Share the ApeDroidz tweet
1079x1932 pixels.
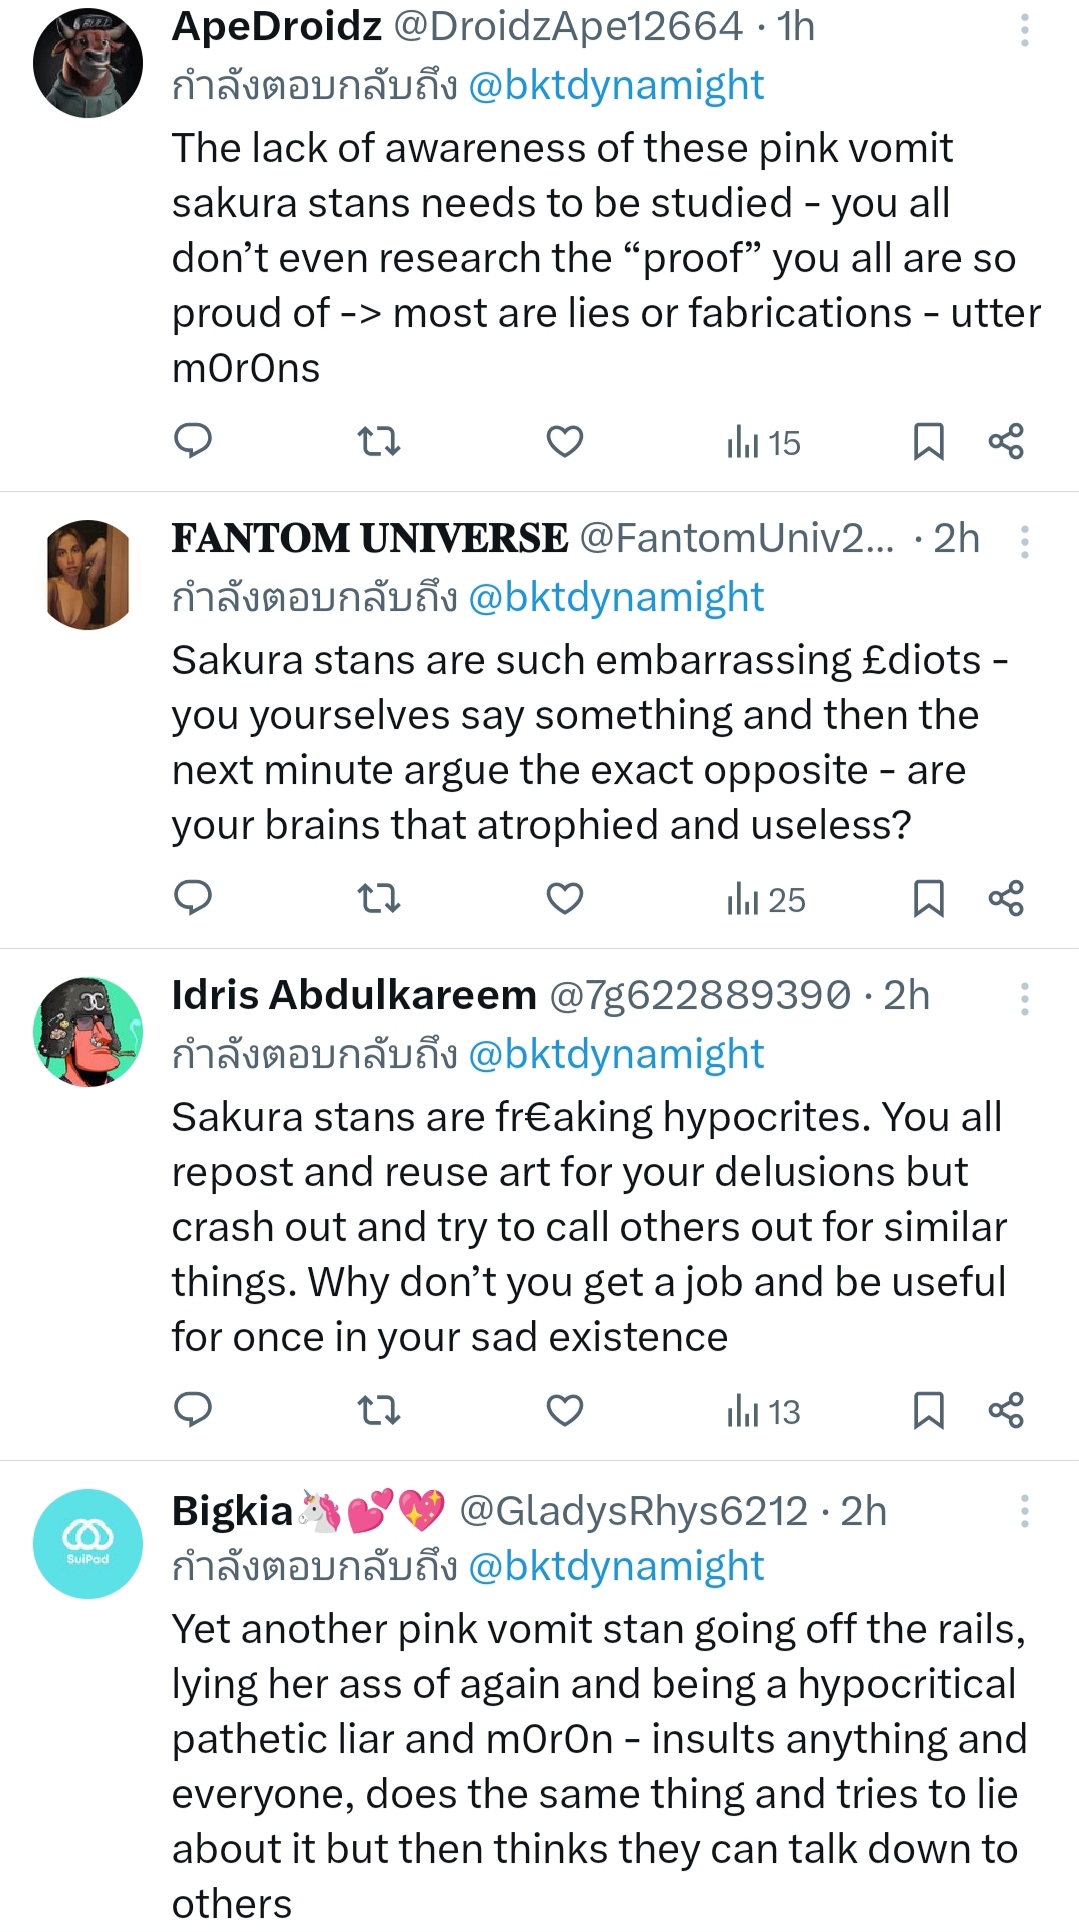pyautogui.click(x=1006, y=441)
